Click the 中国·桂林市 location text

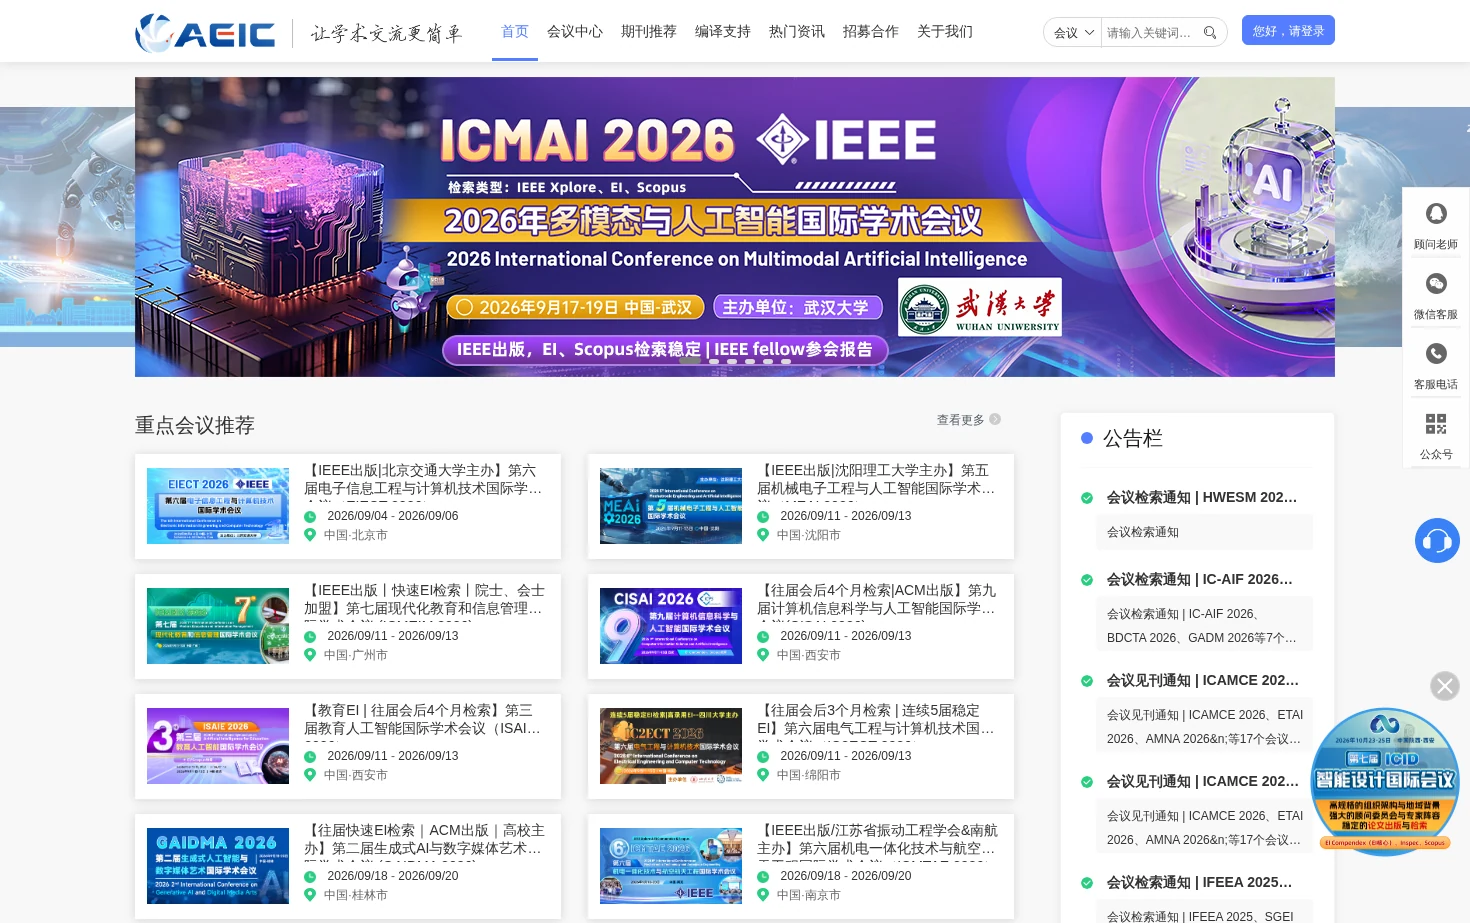point(356,895)
